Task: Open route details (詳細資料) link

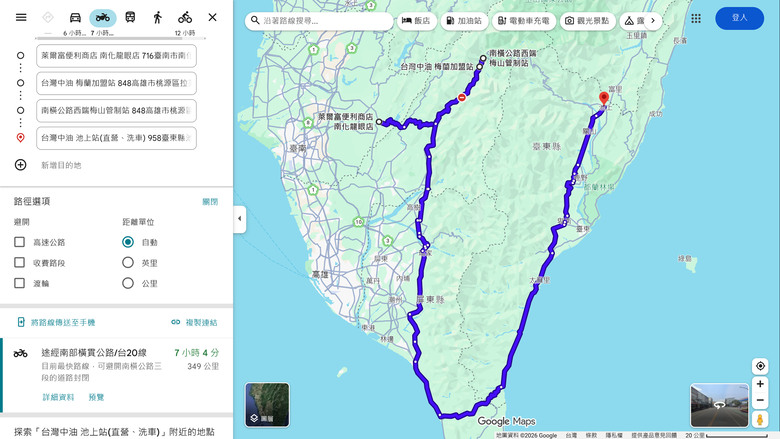Action: point(58,397)
